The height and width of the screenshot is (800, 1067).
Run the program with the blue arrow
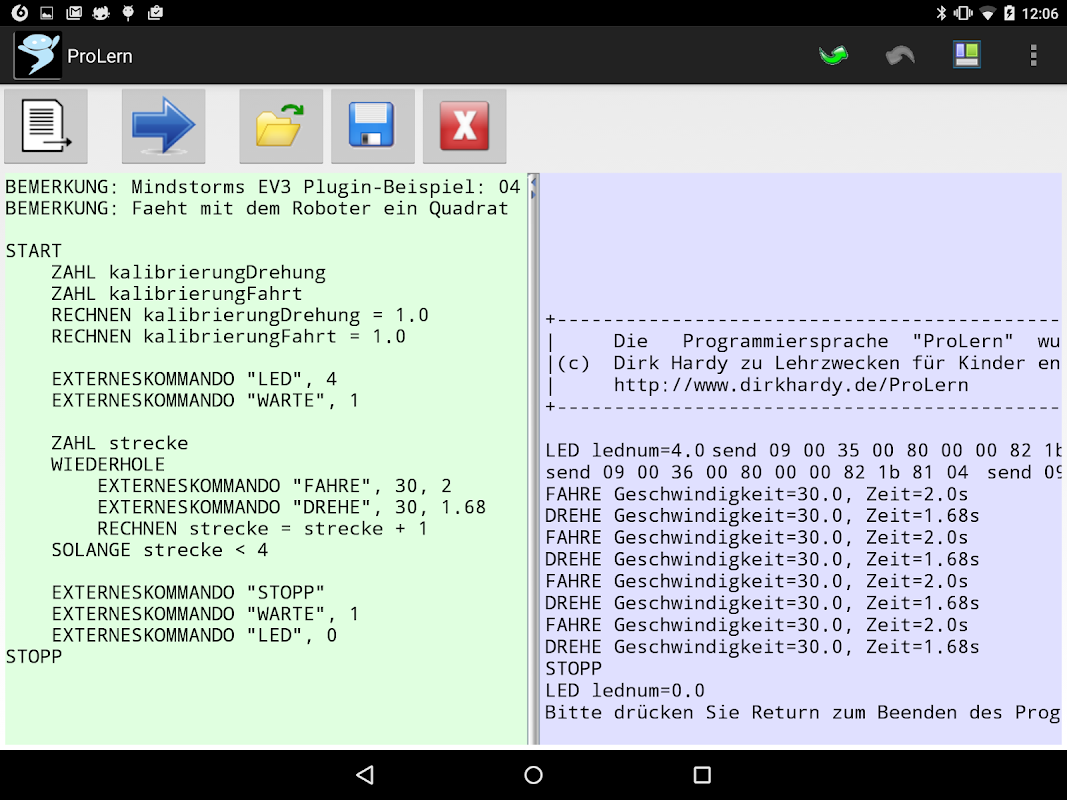[x=163, y=126]
